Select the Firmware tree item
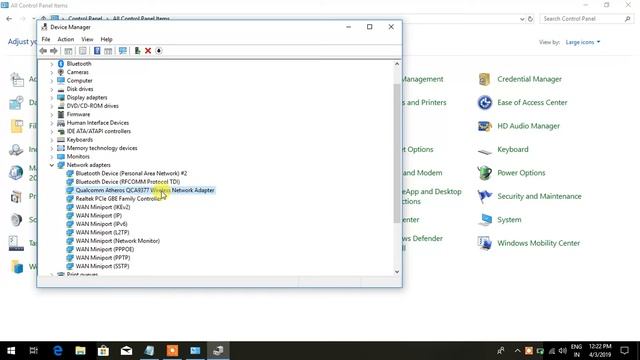The image size is (640, 360). point(78,114)
